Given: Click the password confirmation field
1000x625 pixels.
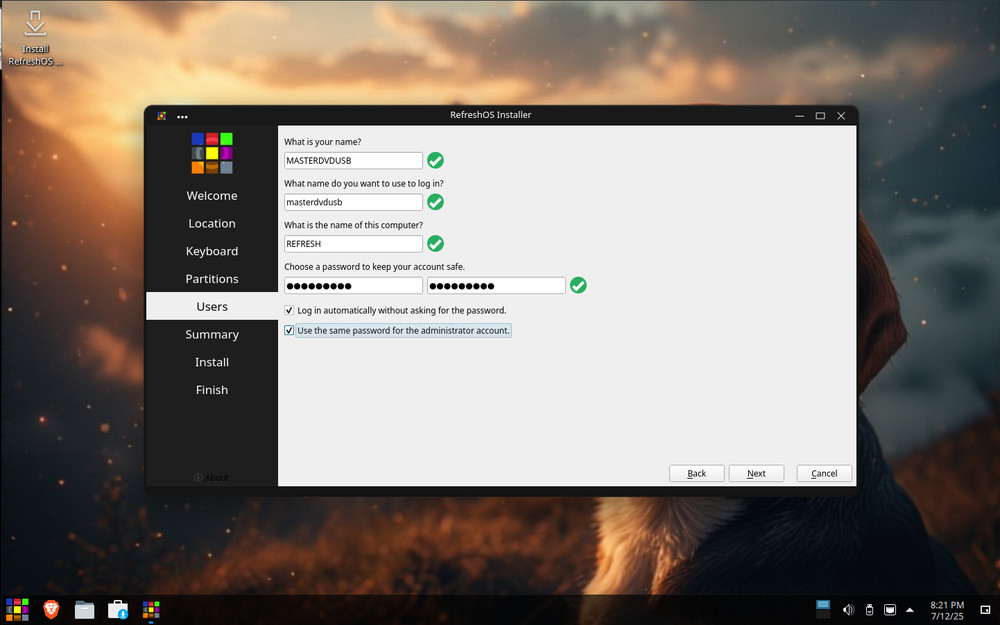Looking at the screenshot, I should 496,285.
